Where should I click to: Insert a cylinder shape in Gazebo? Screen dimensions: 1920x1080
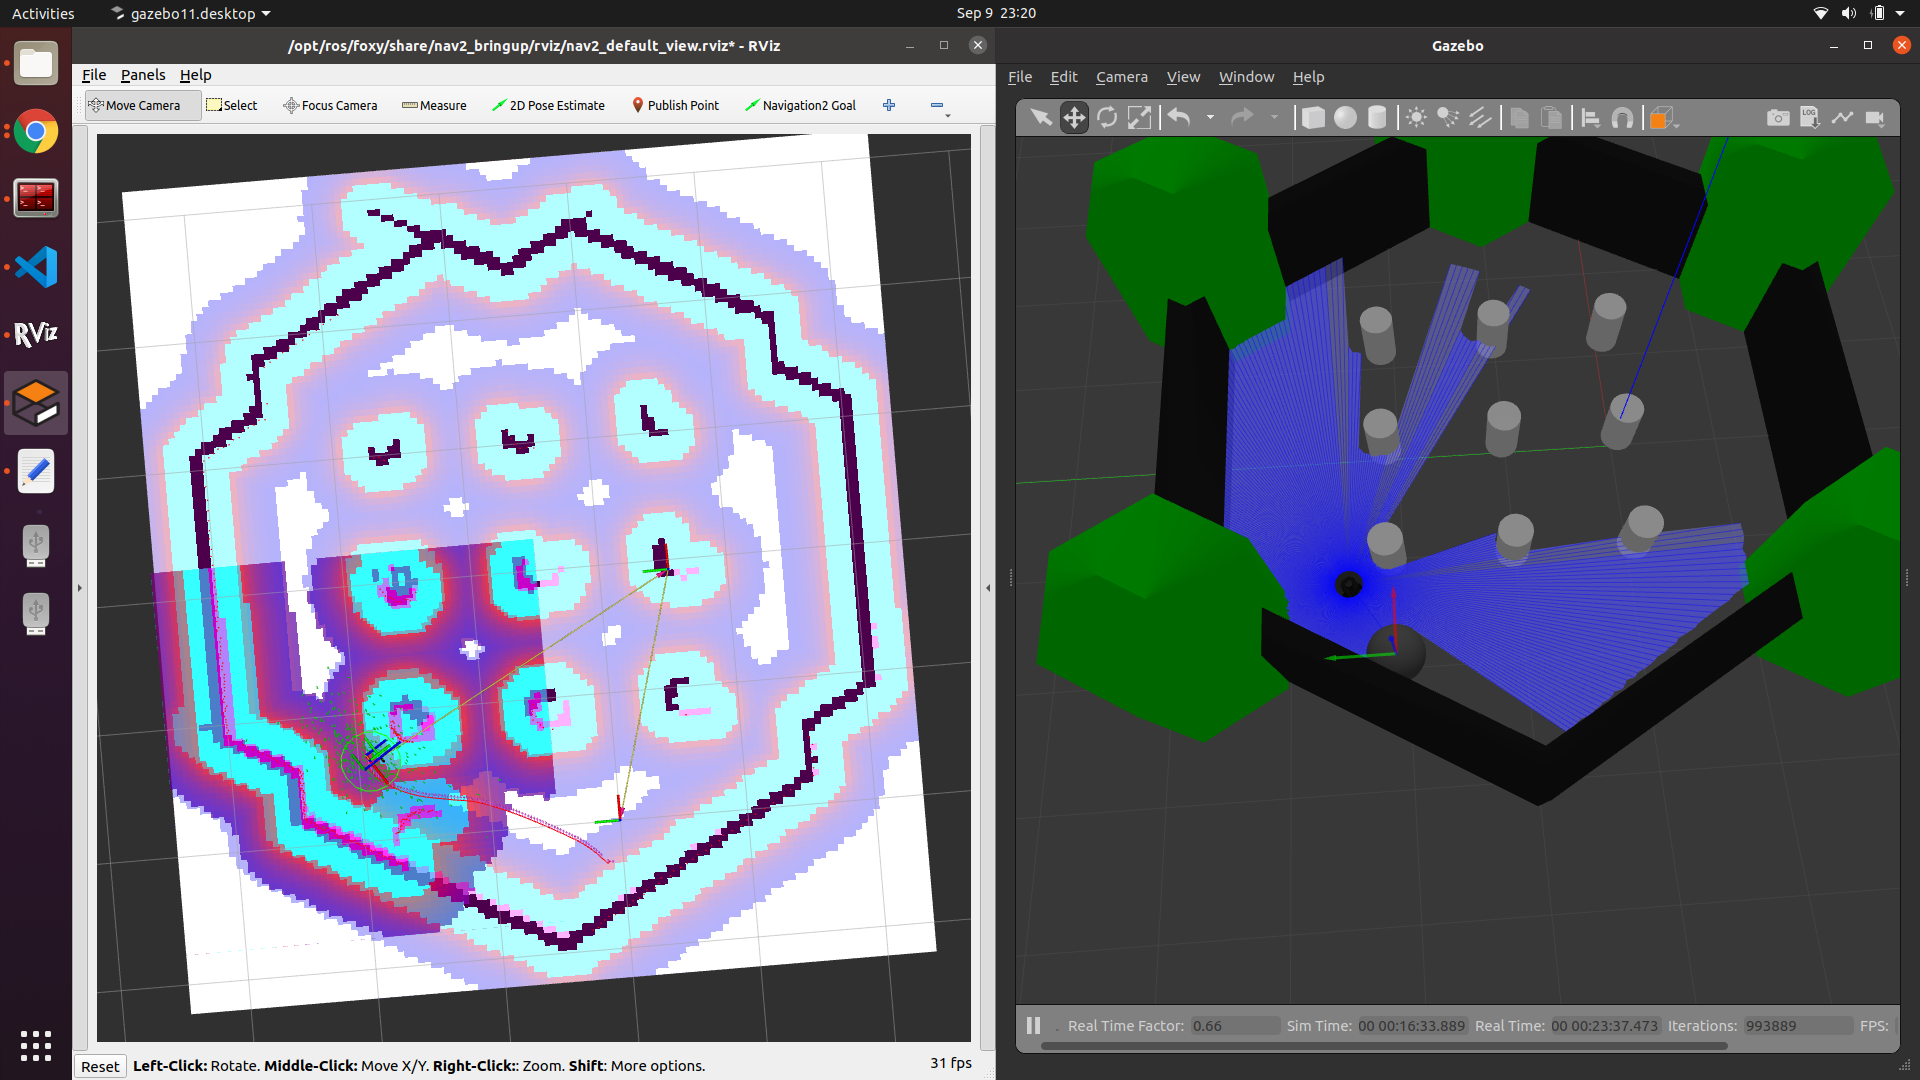[1377, 118]
